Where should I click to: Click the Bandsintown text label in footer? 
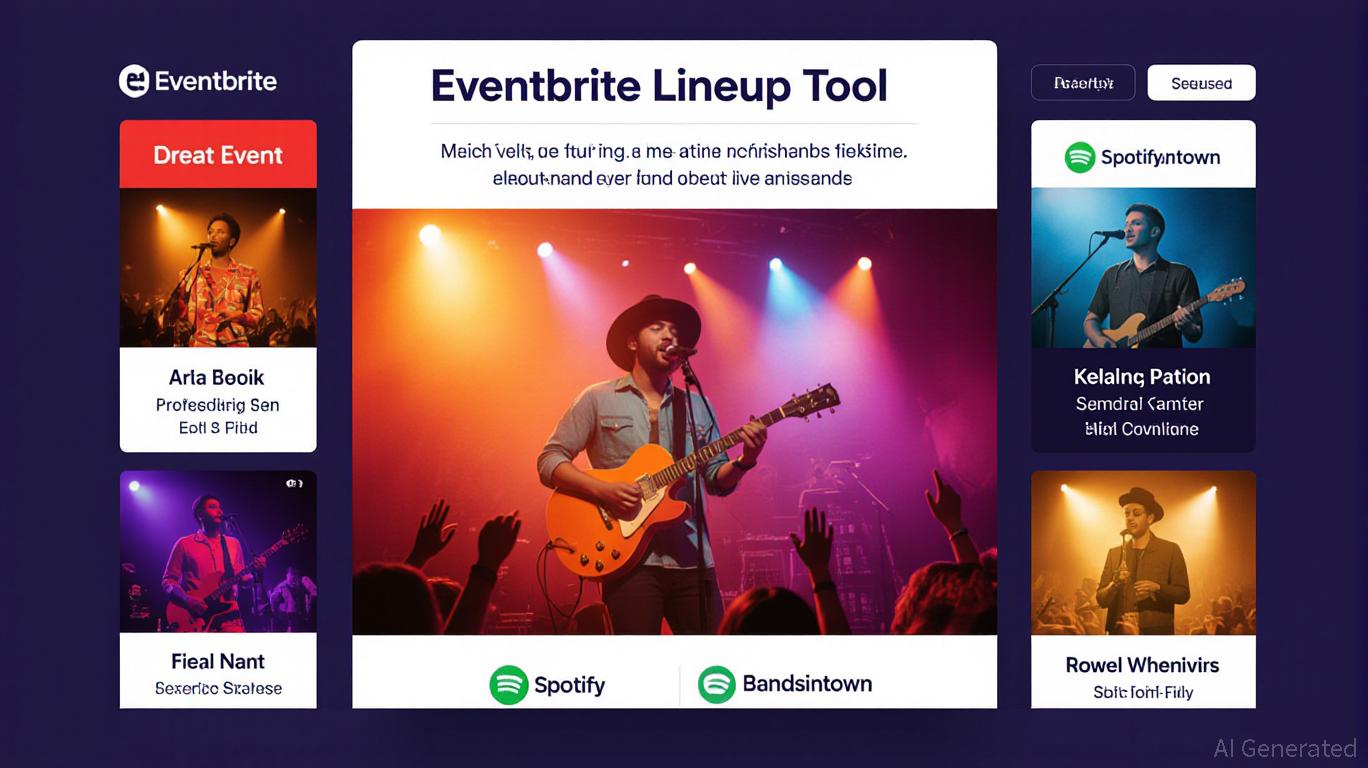(x=807, y=684)
